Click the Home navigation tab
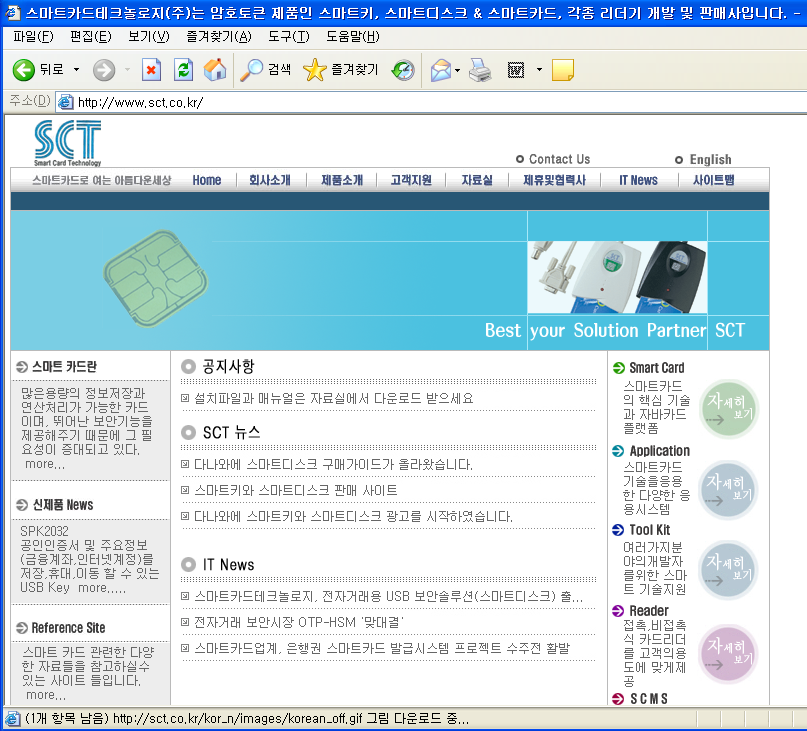This screenshot has height=731, width=807. pos(207,180)
